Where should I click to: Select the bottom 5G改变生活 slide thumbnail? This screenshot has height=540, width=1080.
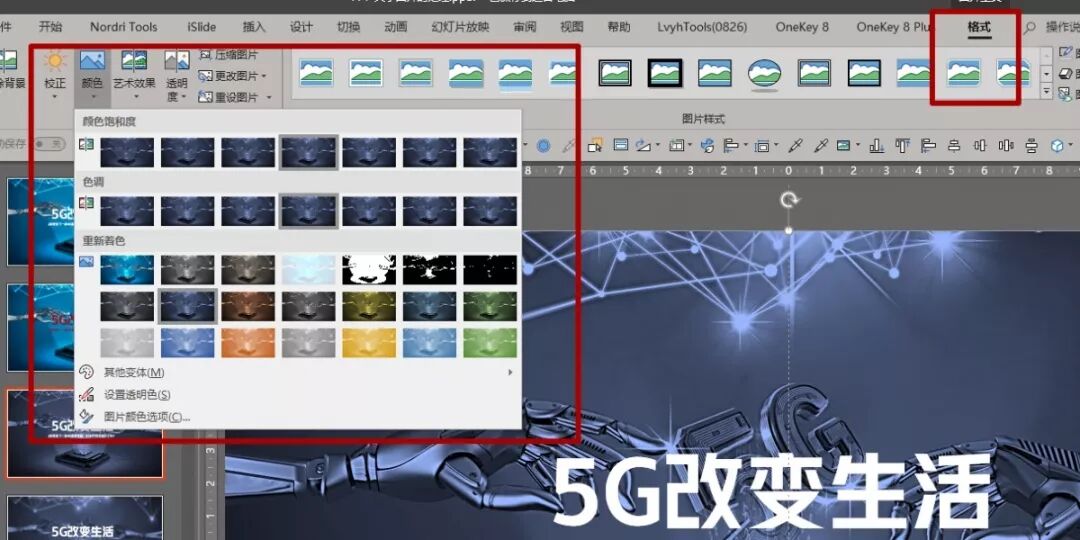click(85, 518)
